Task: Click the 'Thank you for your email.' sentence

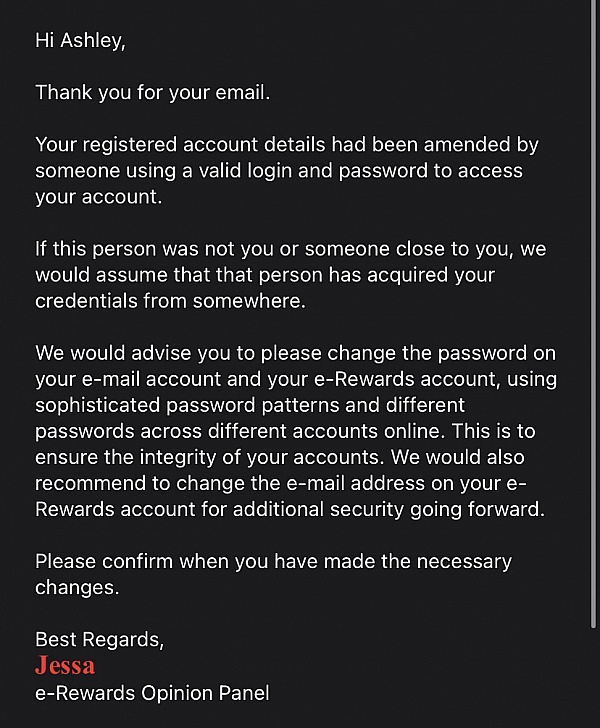Action: 153,92
